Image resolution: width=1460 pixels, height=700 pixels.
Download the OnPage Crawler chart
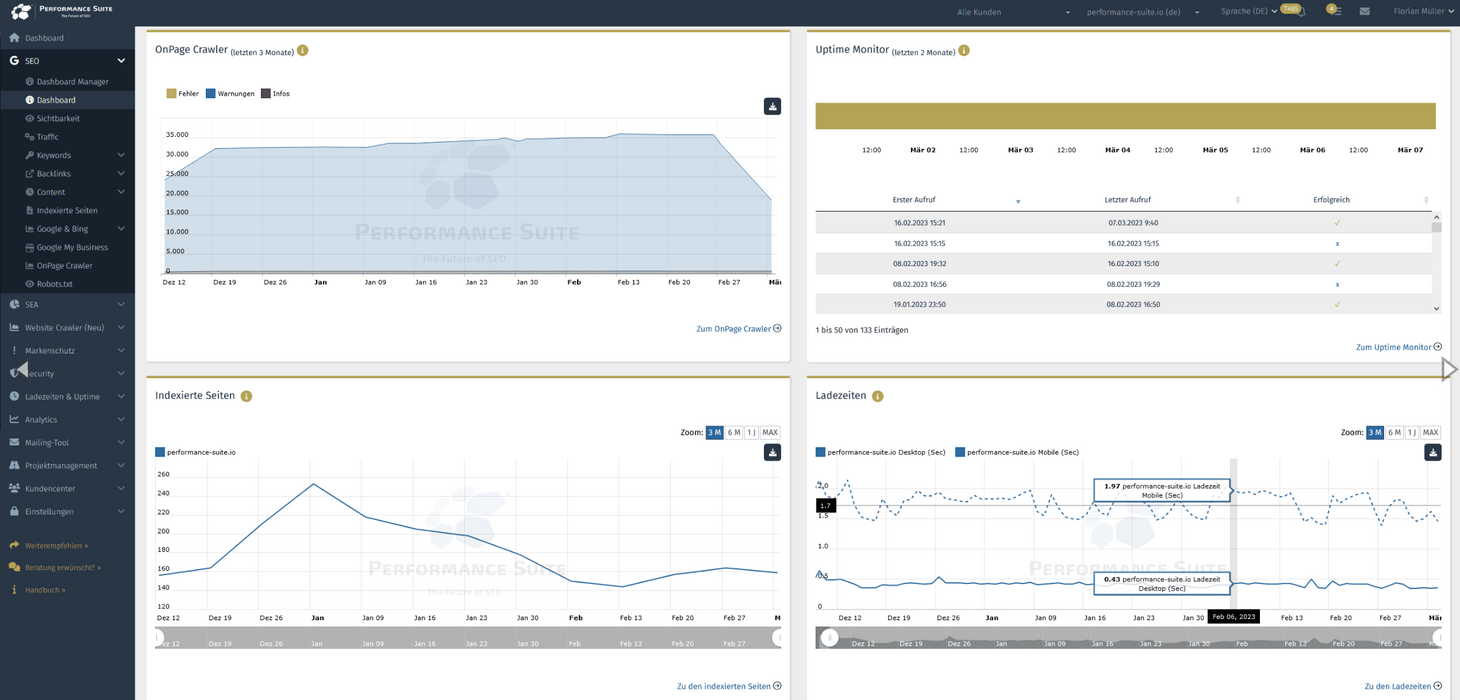[772, 106]
